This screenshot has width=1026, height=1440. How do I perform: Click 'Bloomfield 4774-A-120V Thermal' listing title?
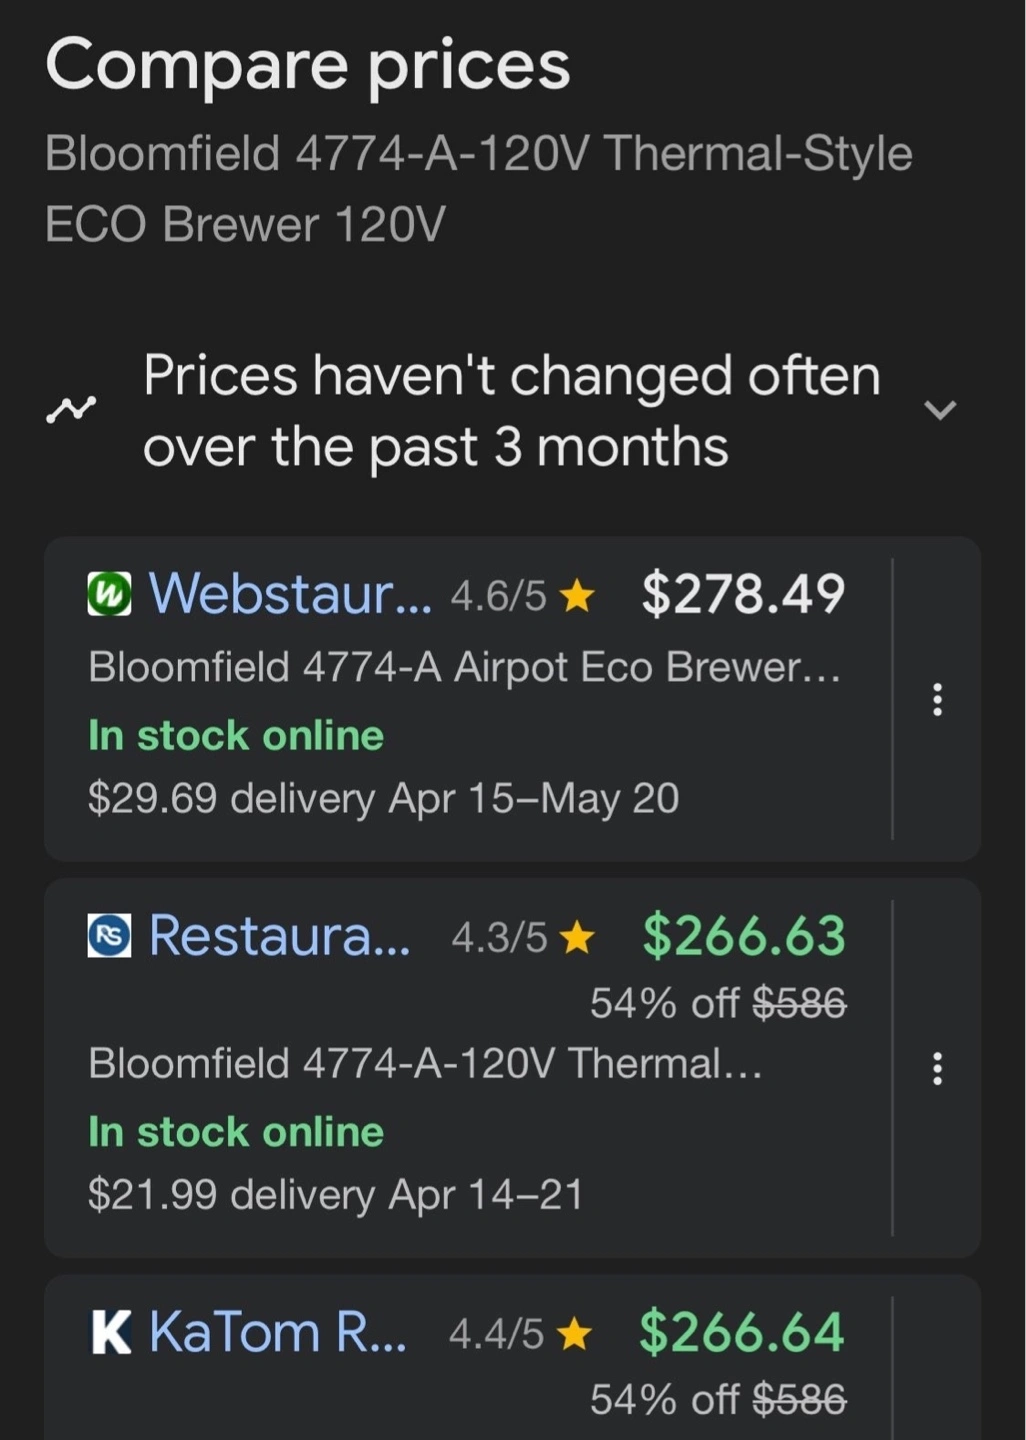[x=425, y=1063]
